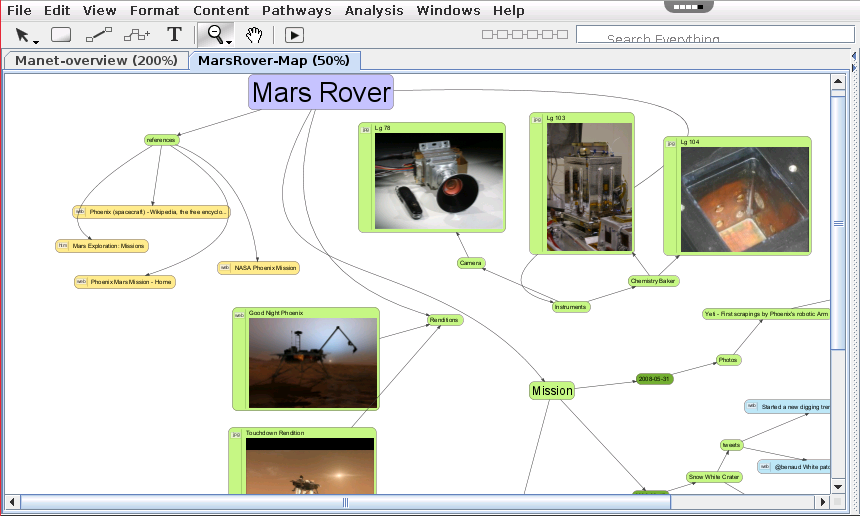Open web icon on NASA Phoenix Mission node
This screenshot has height=516, width=860.
pos(225,268)
